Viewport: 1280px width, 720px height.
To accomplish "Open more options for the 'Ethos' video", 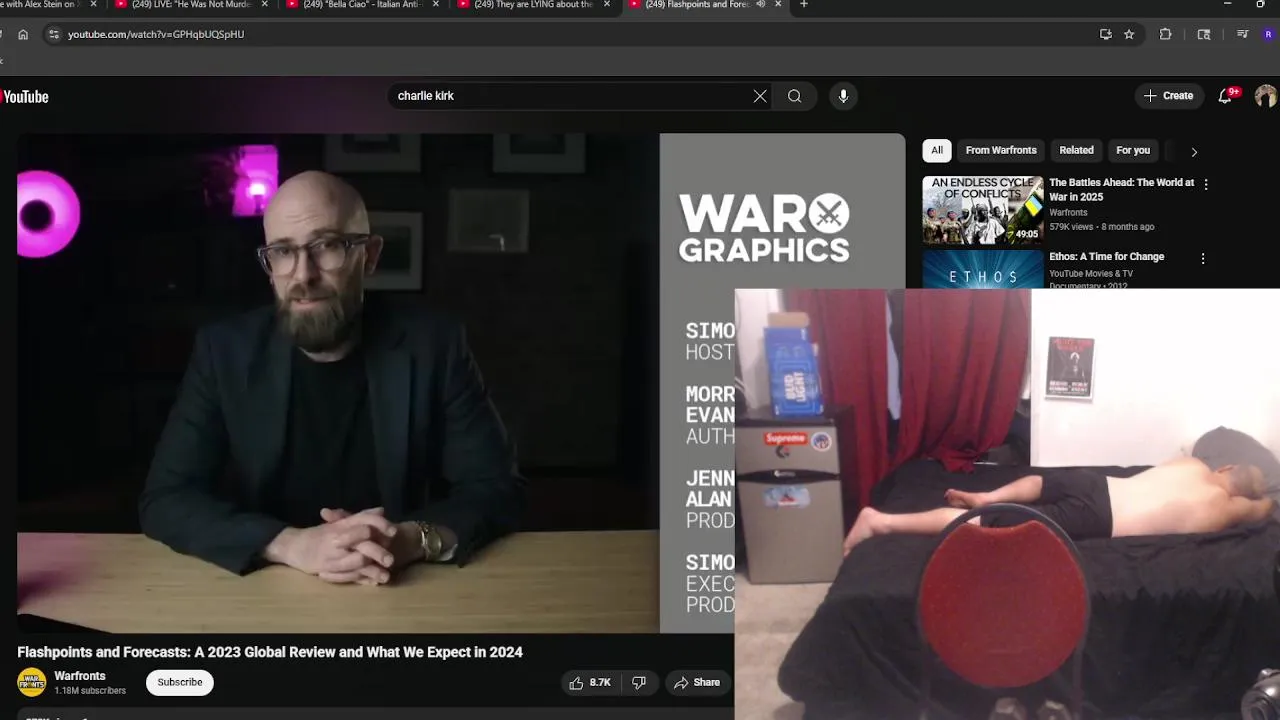I will click(x=1203, y=258).
